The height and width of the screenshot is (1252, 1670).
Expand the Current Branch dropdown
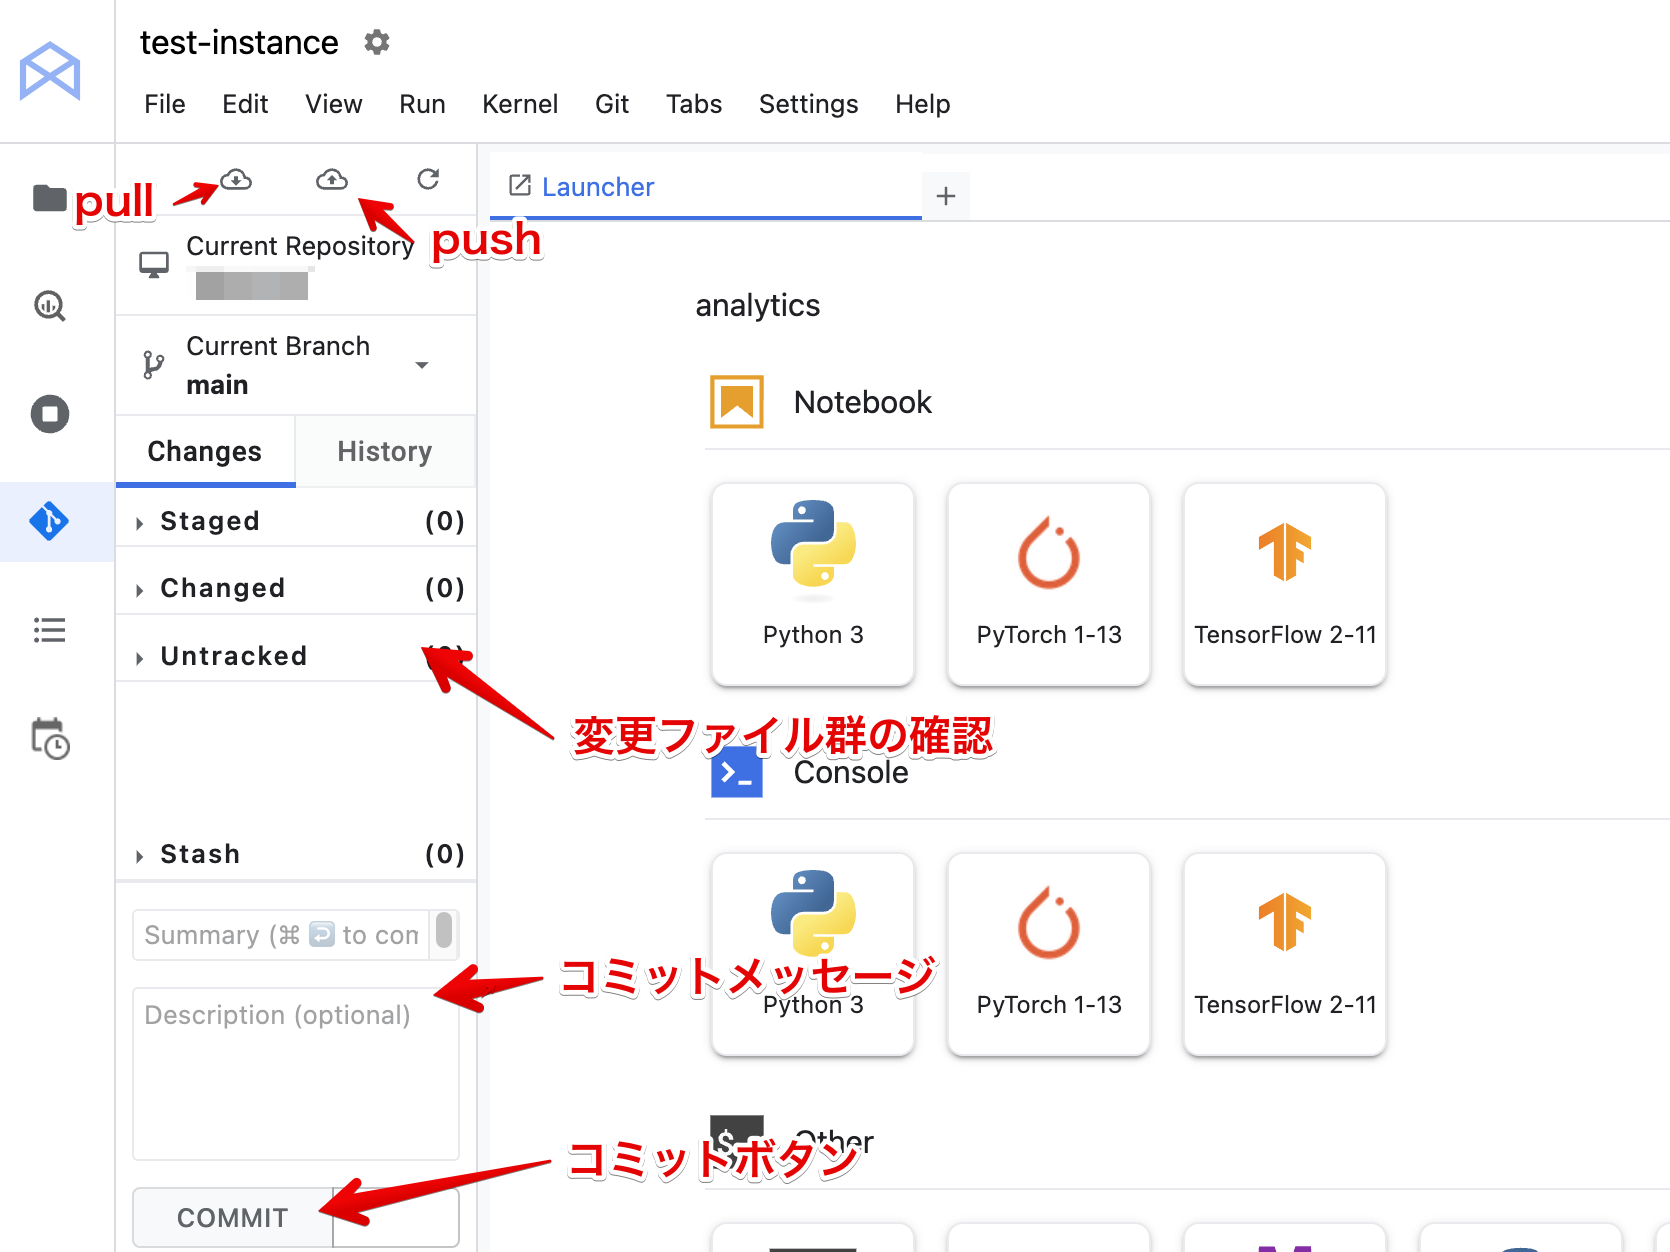click(x=422, y=365)
